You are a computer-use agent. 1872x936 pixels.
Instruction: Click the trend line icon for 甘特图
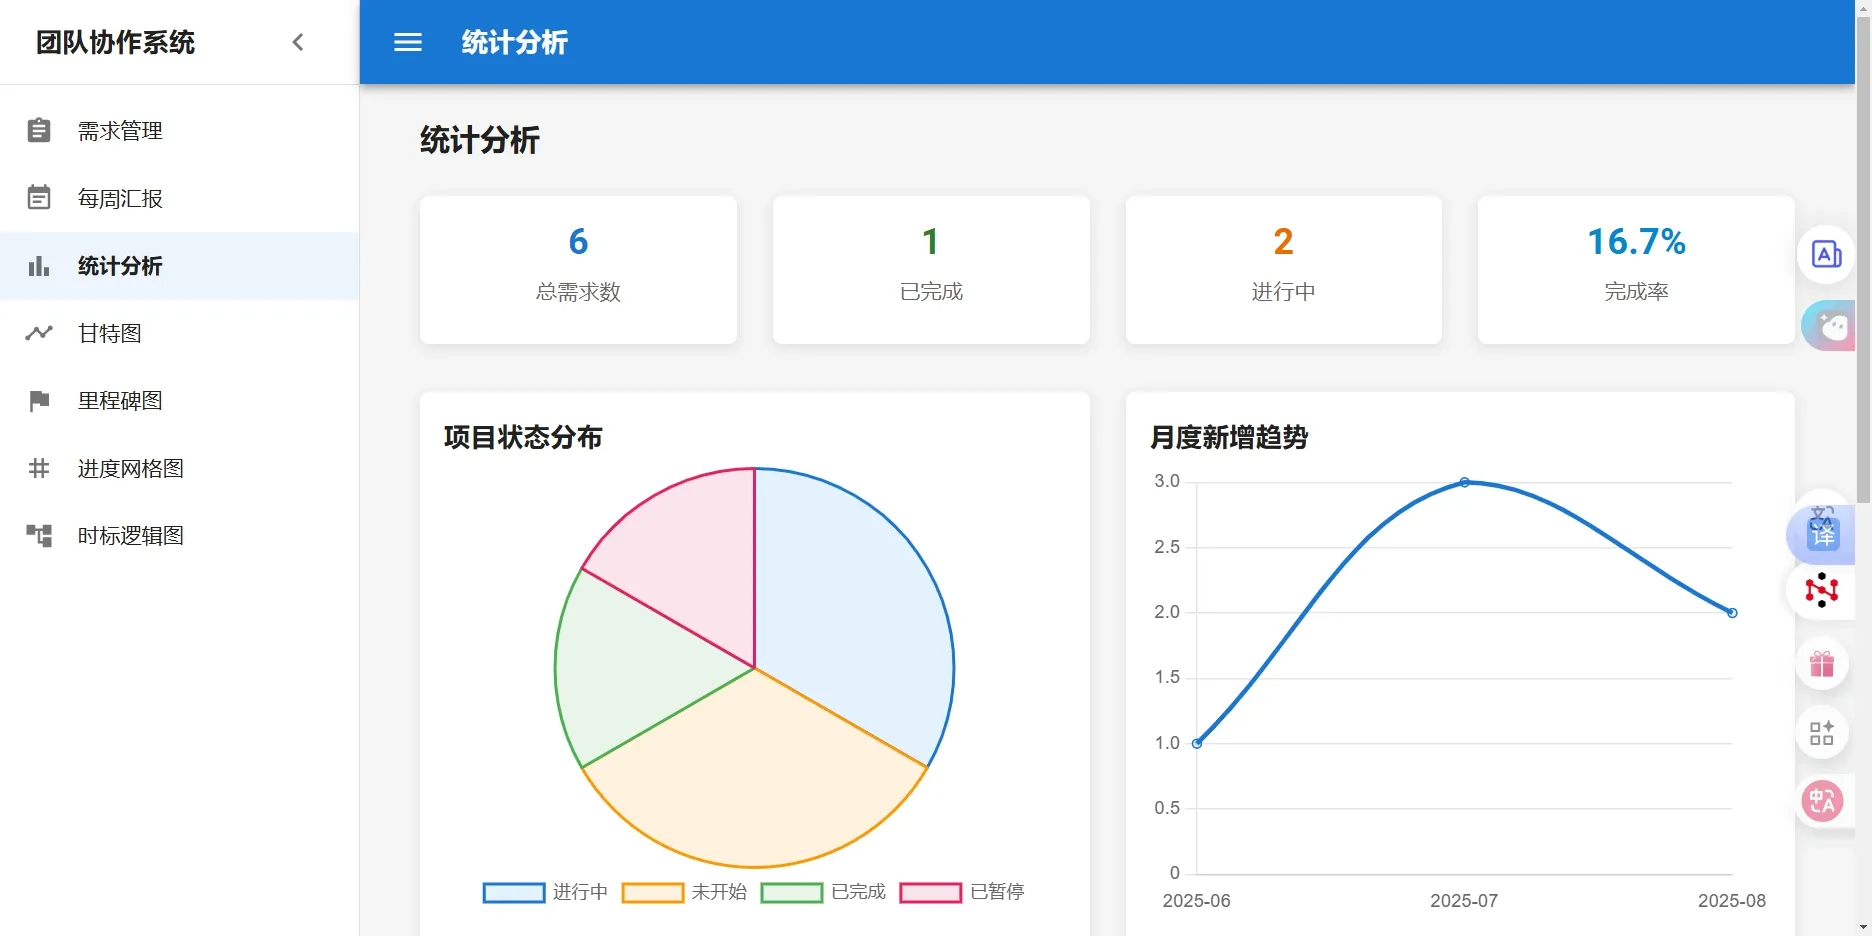pyautogui.click(x=39, y=333)
